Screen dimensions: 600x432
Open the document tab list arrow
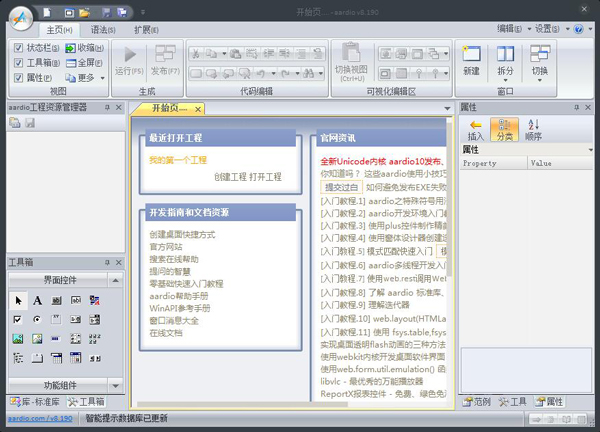click(x=447, y=109)
